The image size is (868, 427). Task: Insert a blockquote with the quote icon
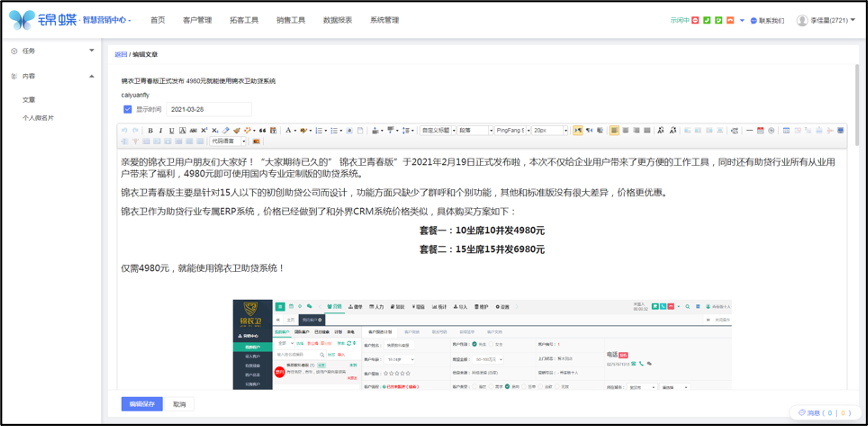(x=262, y=130)
